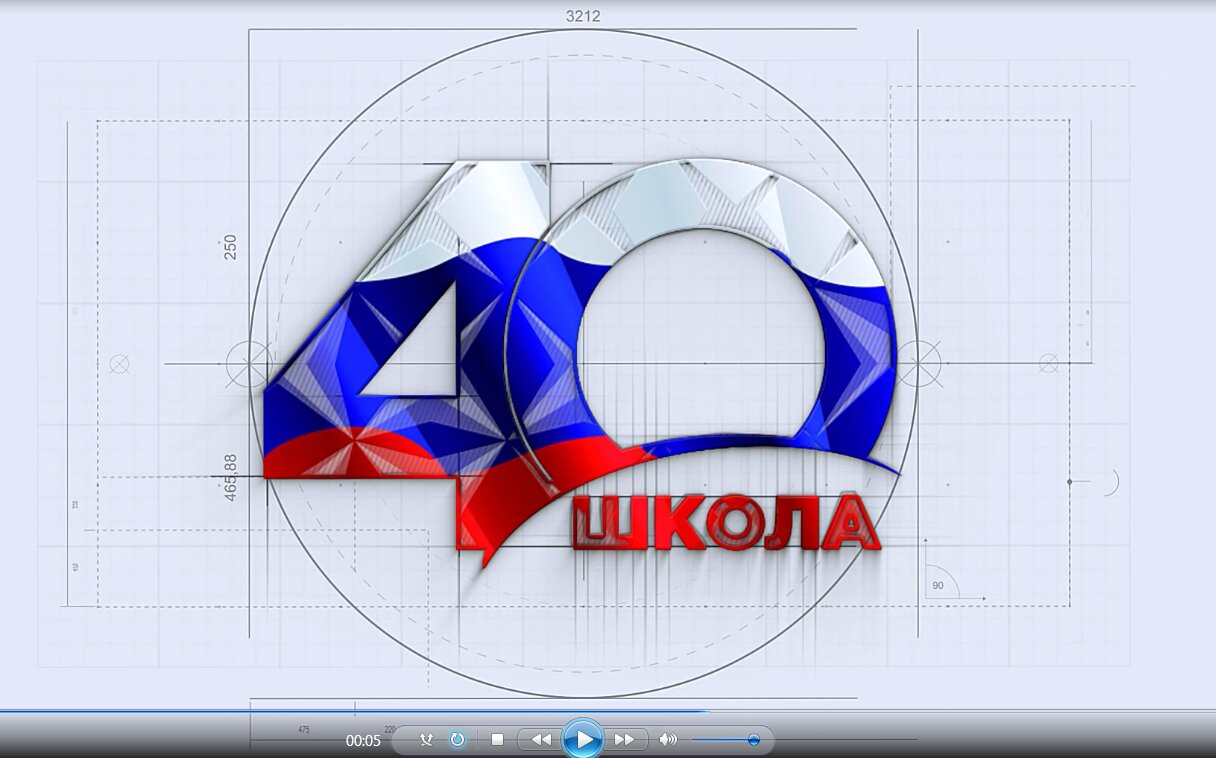
Task: Play the video
Action: click(x=583, y=740)
